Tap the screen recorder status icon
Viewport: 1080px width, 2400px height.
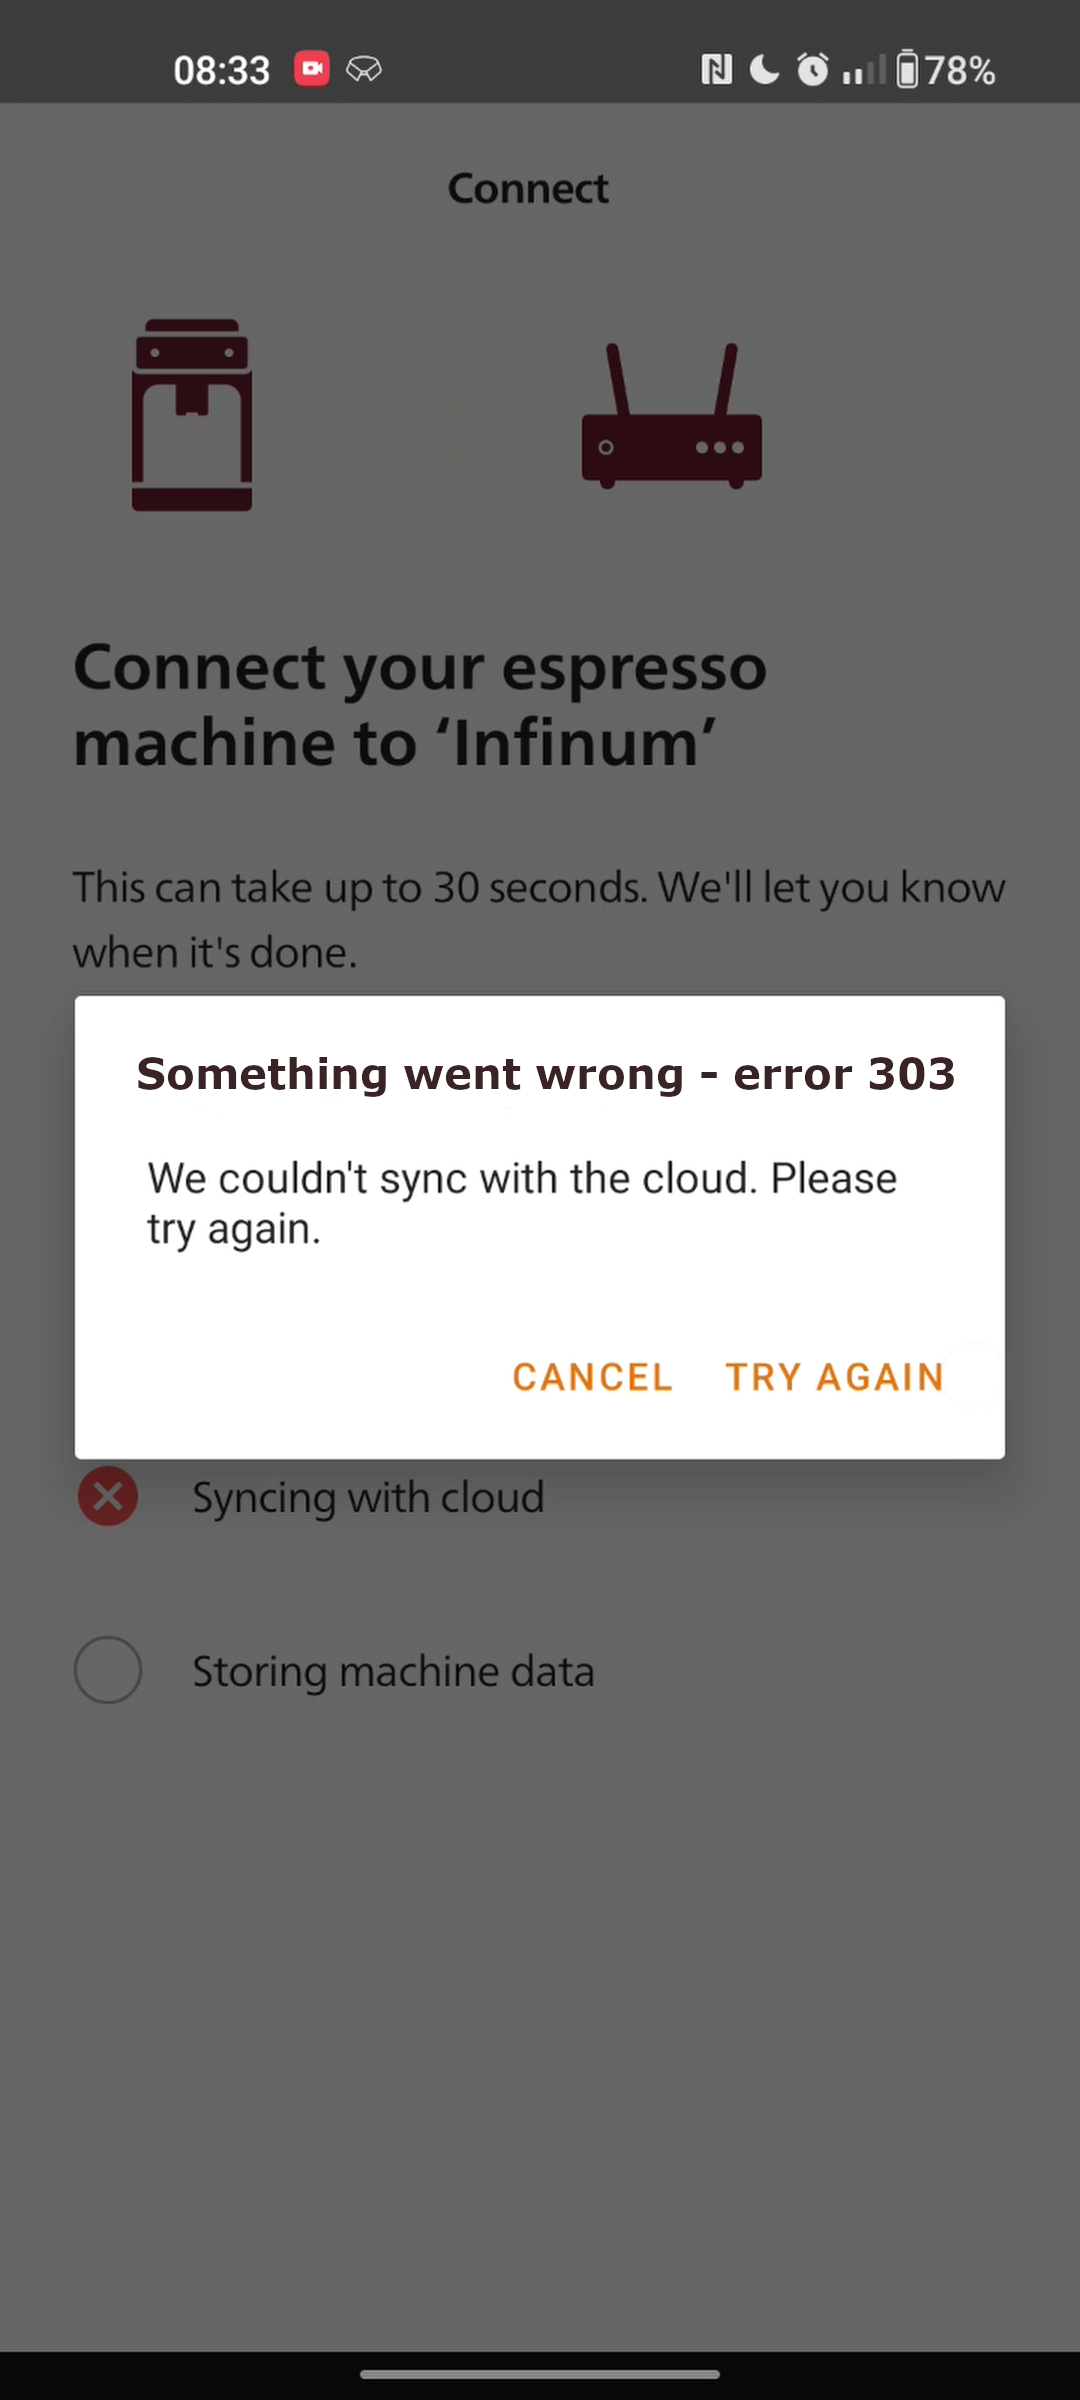[x=312, y=69]
